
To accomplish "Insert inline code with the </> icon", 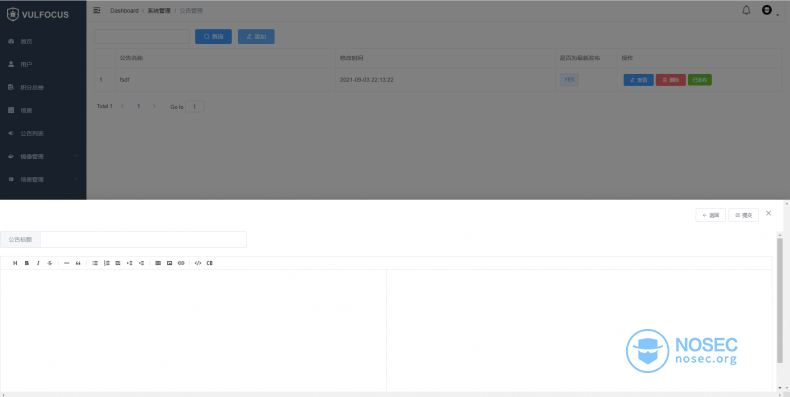I will 198,263.
